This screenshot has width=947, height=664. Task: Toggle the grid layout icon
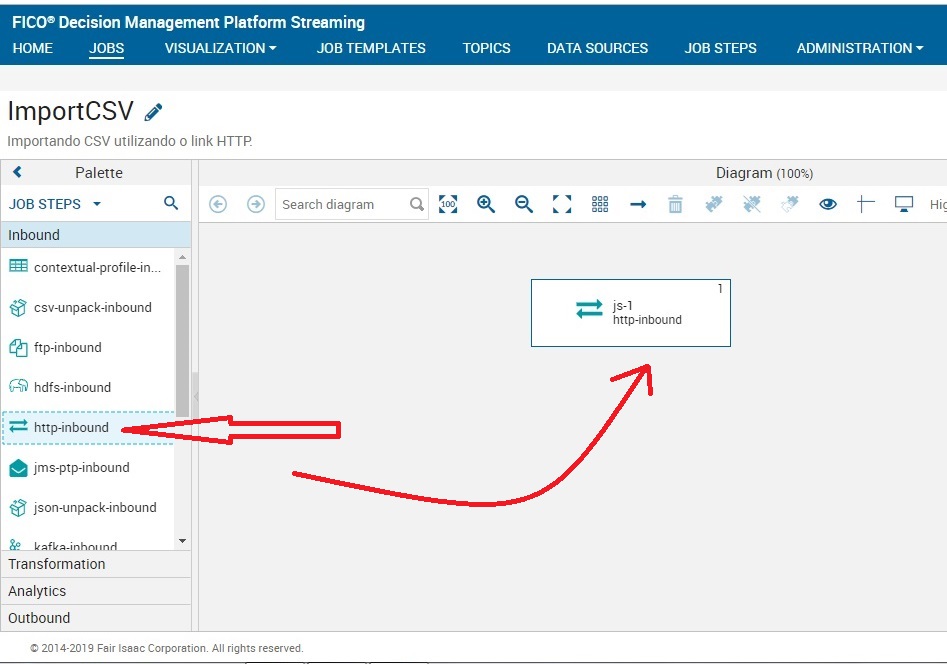point(599,204)
